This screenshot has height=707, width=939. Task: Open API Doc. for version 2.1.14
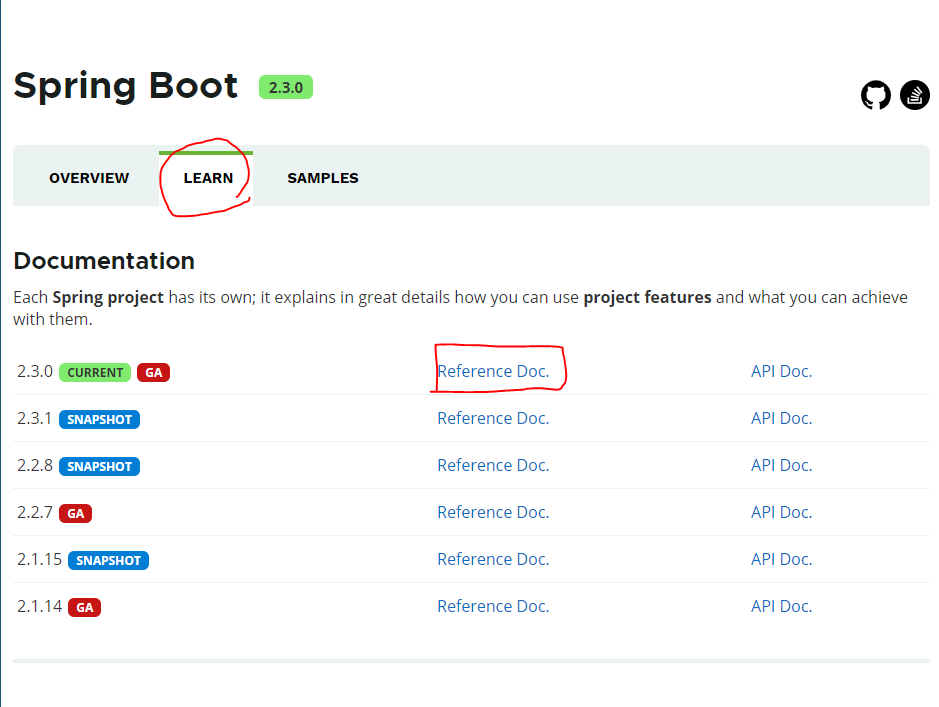point(782,606)
